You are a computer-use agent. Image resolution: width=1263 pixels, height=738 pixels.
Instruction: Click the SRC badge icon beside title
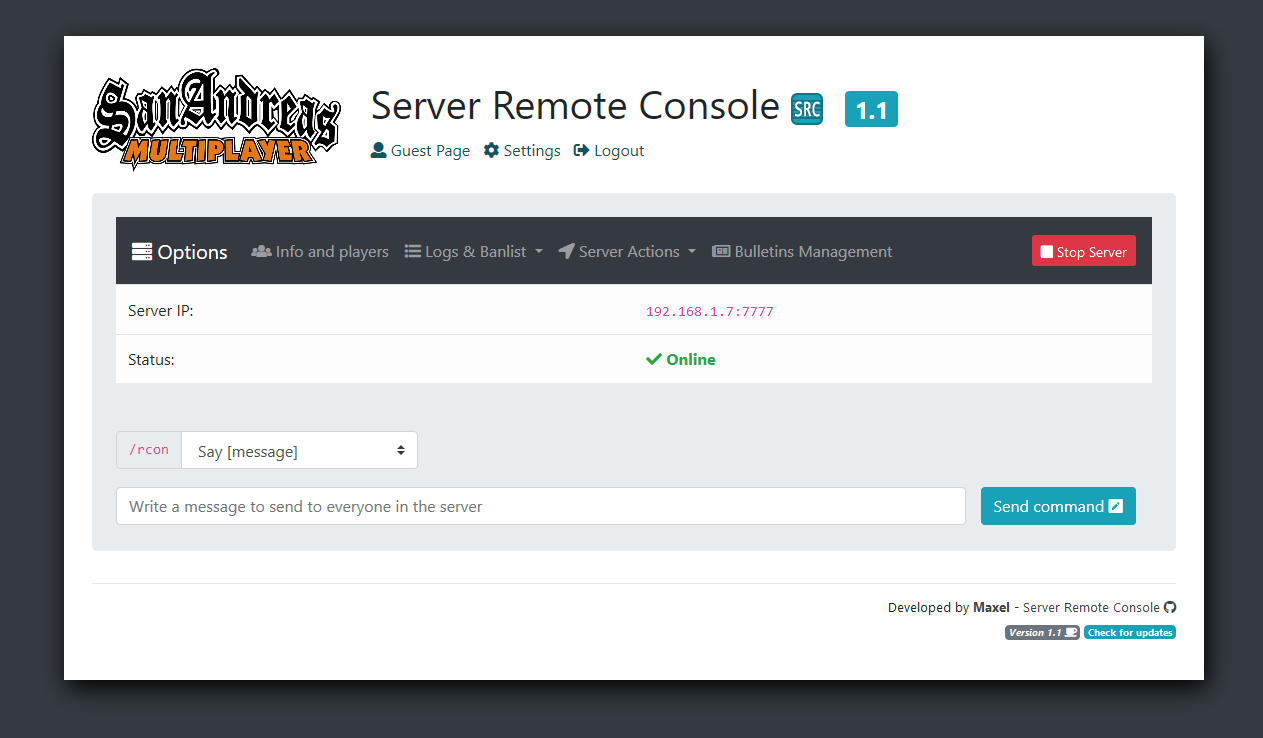click(807, 108)
